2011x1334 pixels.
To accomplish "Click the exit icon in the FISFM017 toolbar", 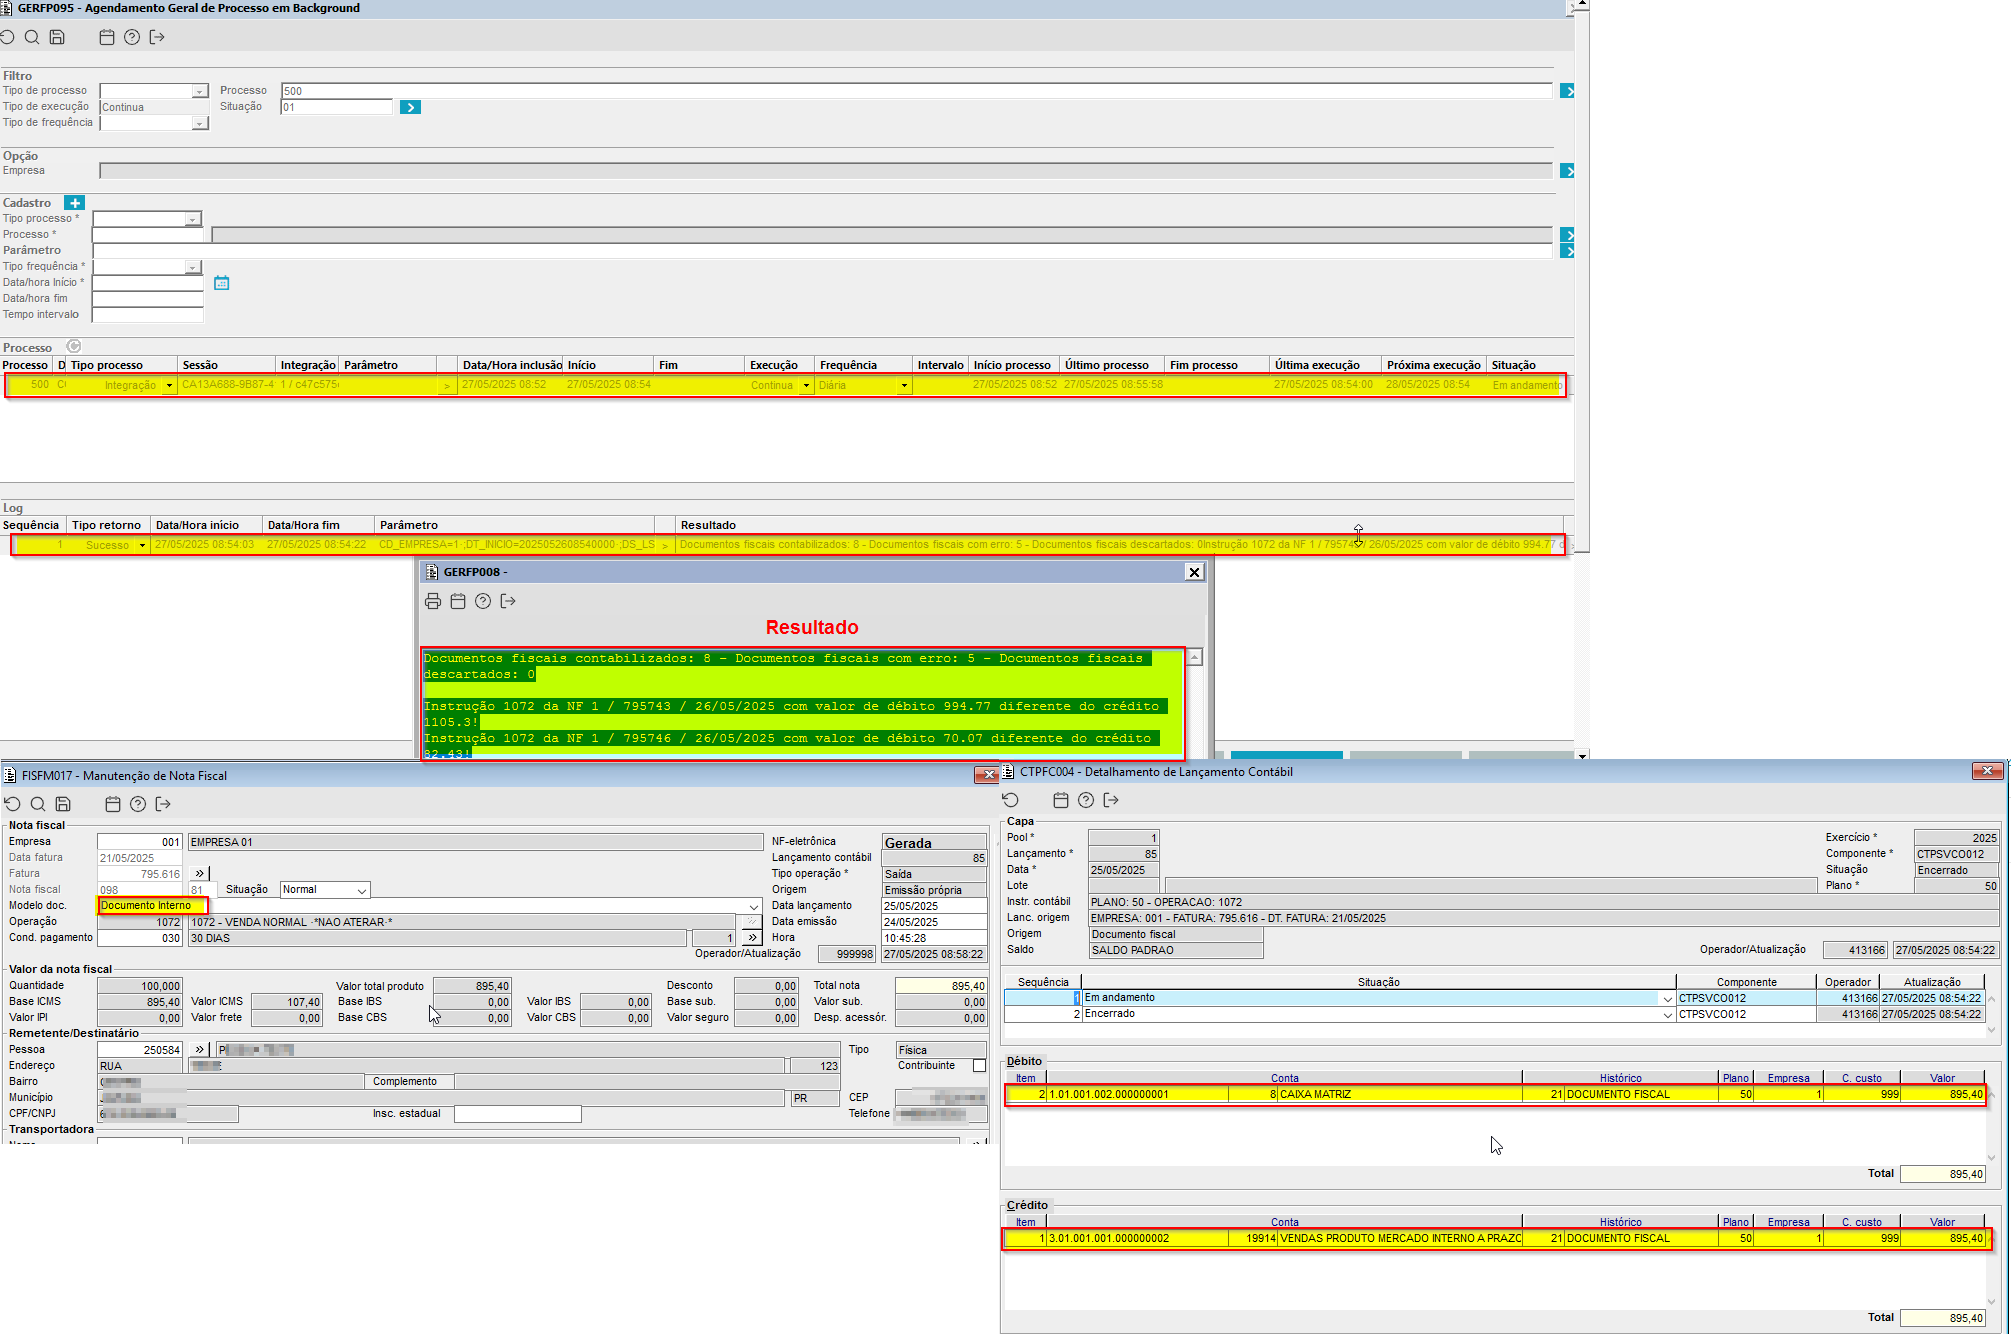I will 163,804.
